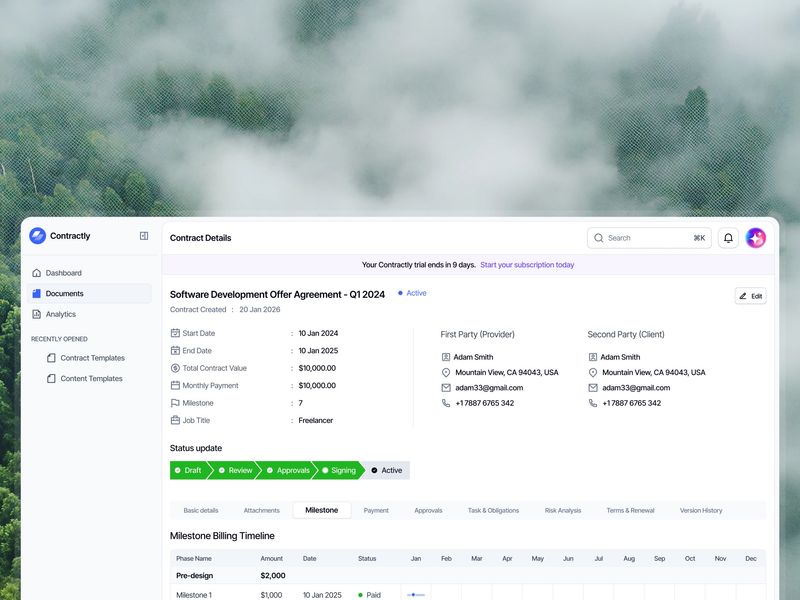Screen dimensions: 800x600
Task: Click the End Date calendar icon
Action: tap(175, 351)
